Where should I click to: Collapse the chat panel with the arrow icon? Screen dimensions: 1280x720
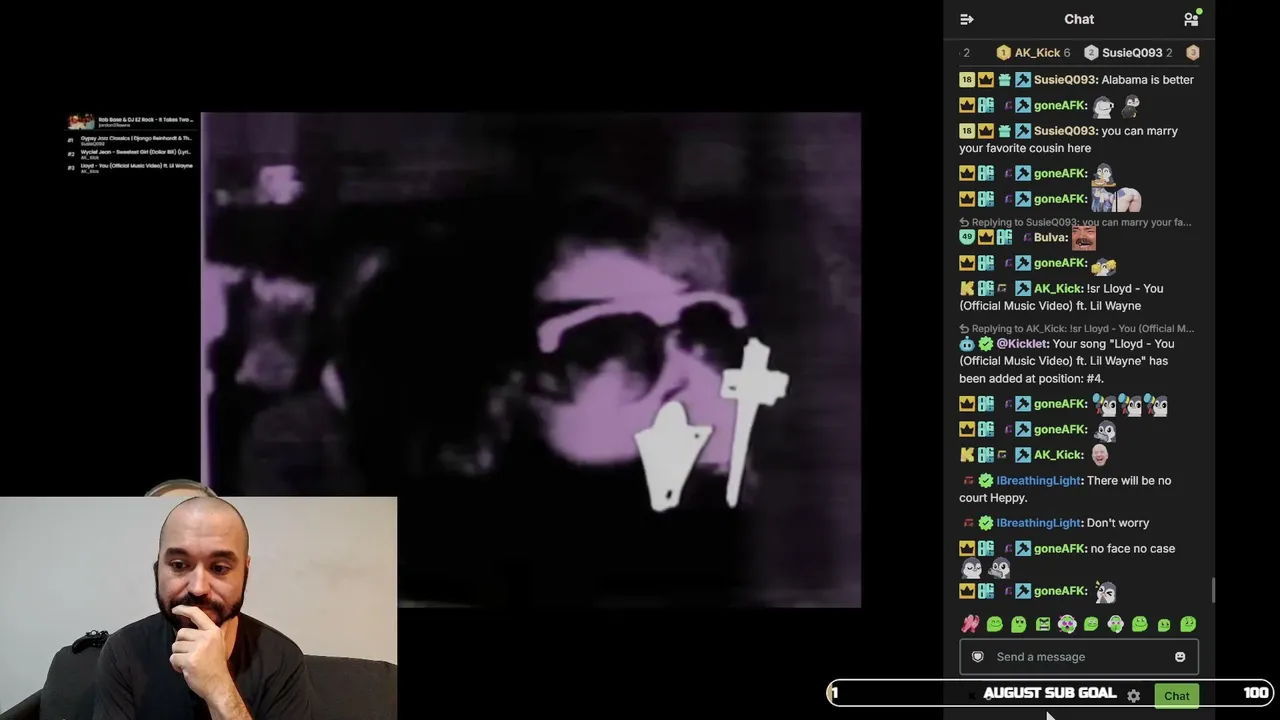click(x=966, y=19)
